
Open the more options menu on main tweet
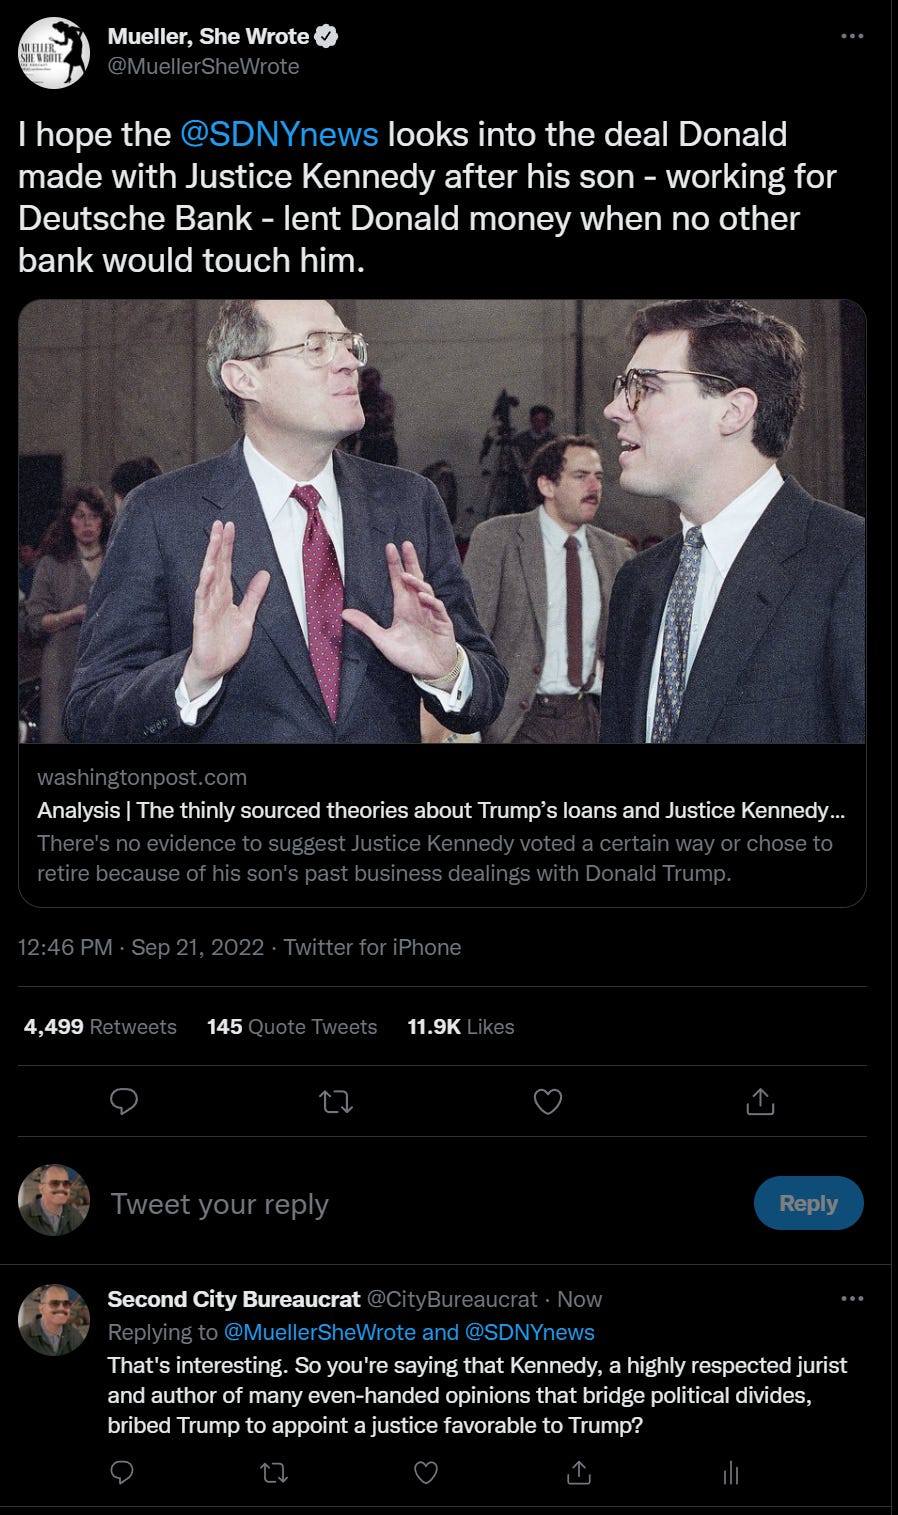[x=852, y=36]
